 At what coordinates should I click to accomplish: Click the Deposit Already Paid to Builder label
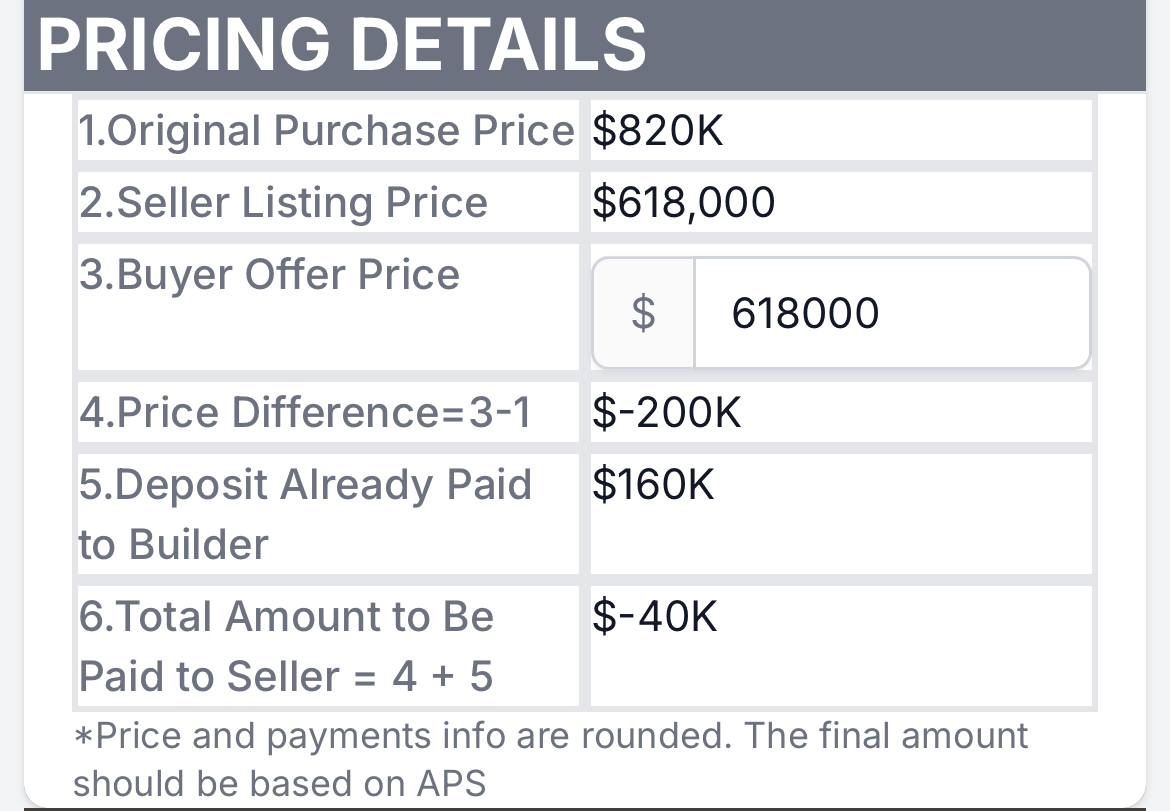pyautogui.click(x=305, y=514)
